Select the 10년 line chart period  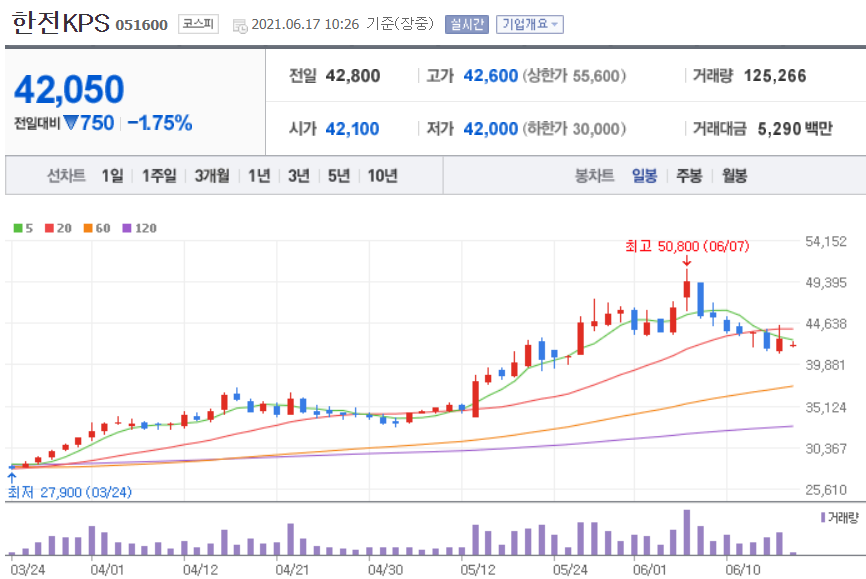coord(383,176)
